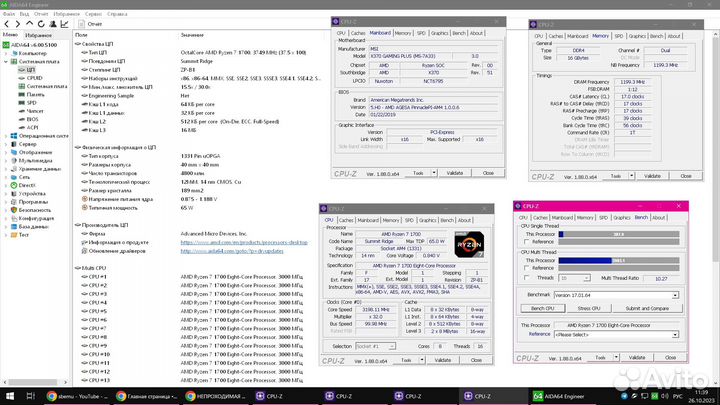Viewport: 720px width, 405px height.
Task: Open Tools dropdown arrow in Mainboard window
Action: 434,173
